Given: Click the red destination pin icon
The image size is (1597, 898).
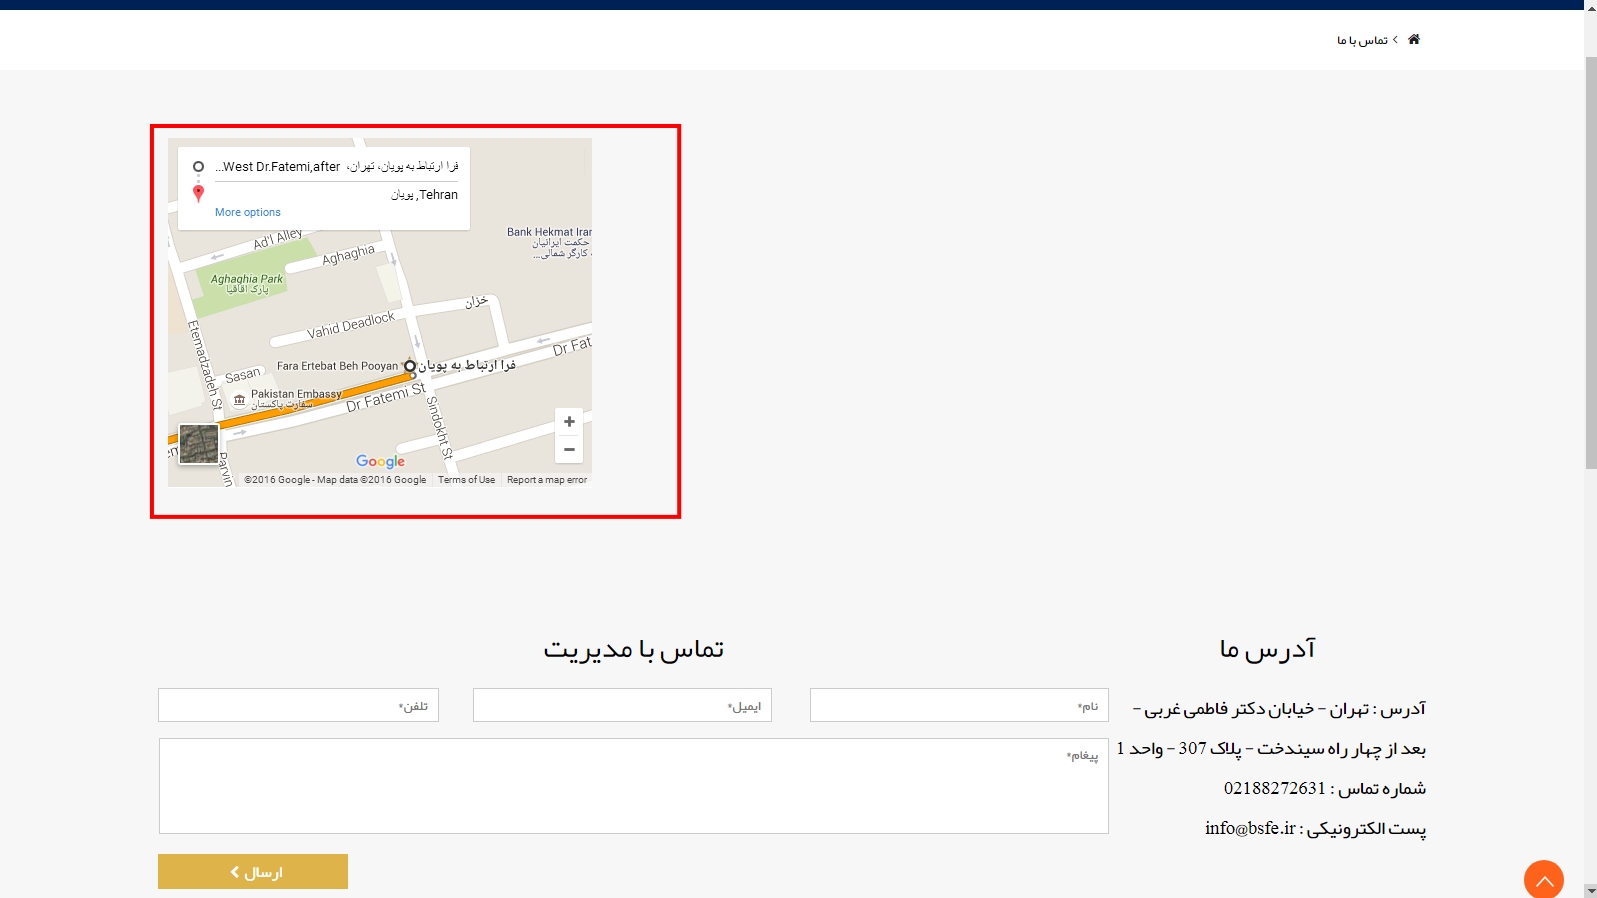Looking at the screenshot, I should click(x=198, y=193).
